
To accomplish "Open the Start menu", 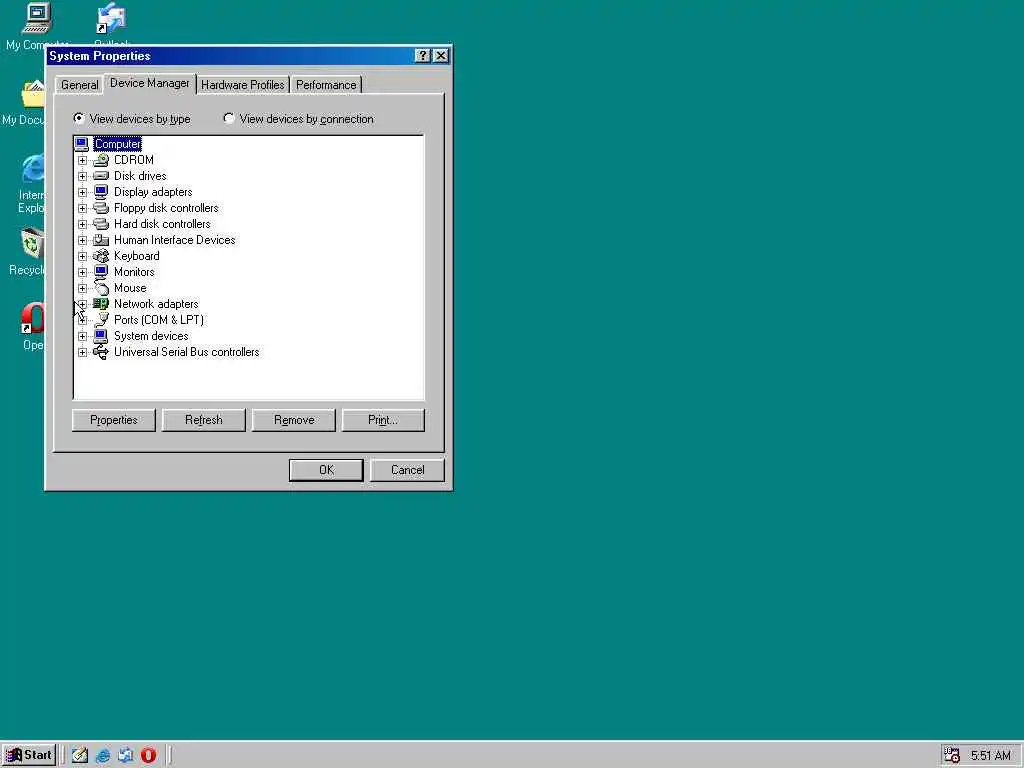I will (x=29, y=755).
